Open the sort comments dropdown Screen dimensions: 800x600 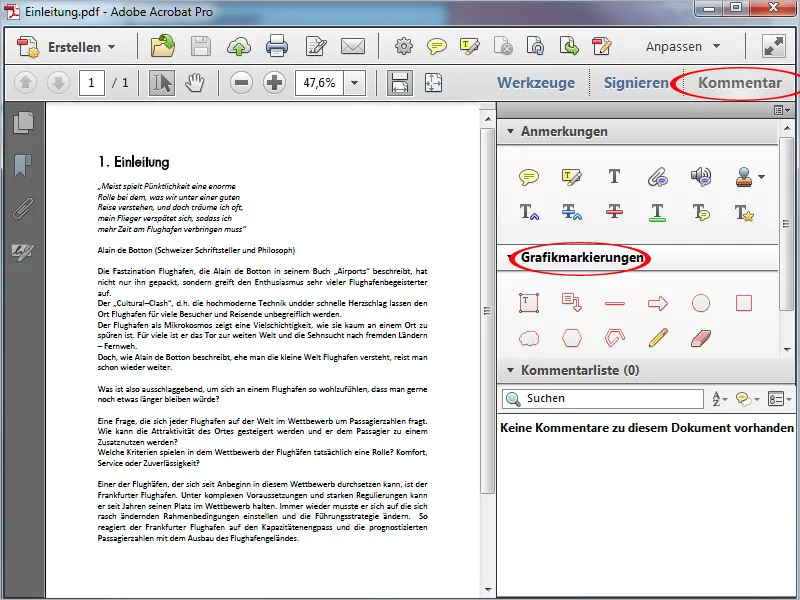[x=719, y=399]
